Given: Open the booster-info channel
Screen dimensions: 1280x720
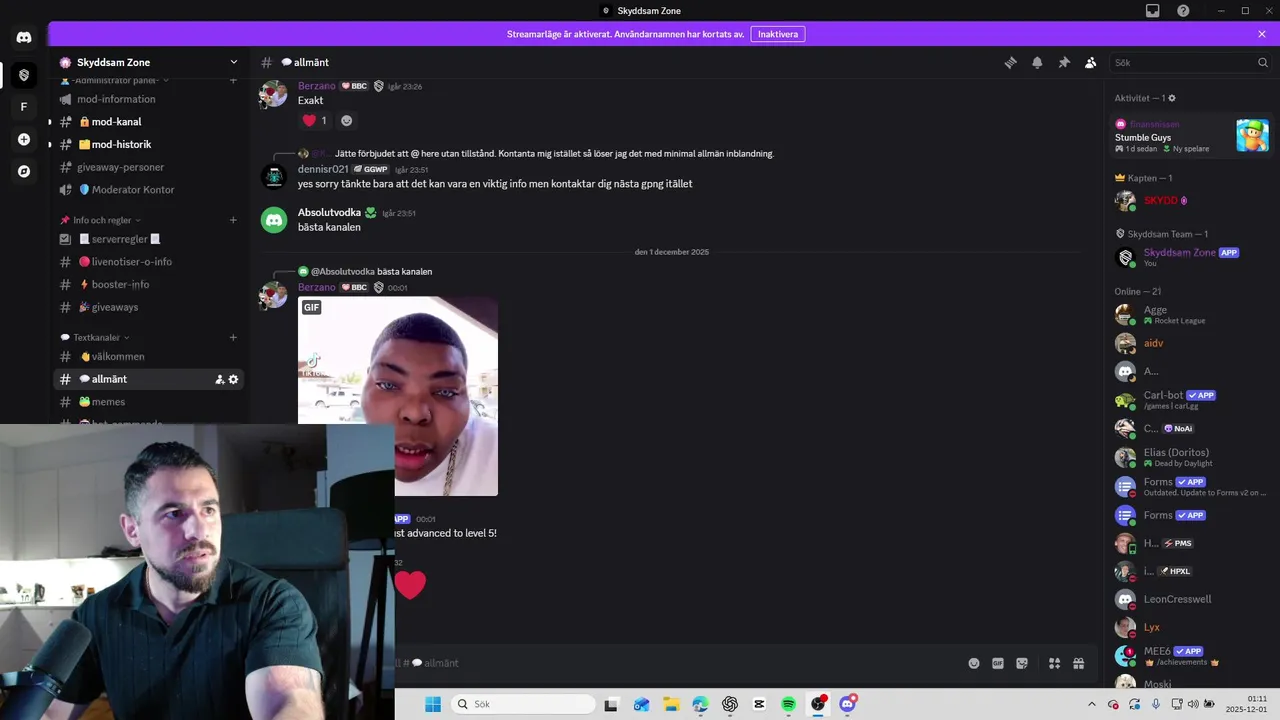Looking at the screenshot, I should click(x=148, y=284).
